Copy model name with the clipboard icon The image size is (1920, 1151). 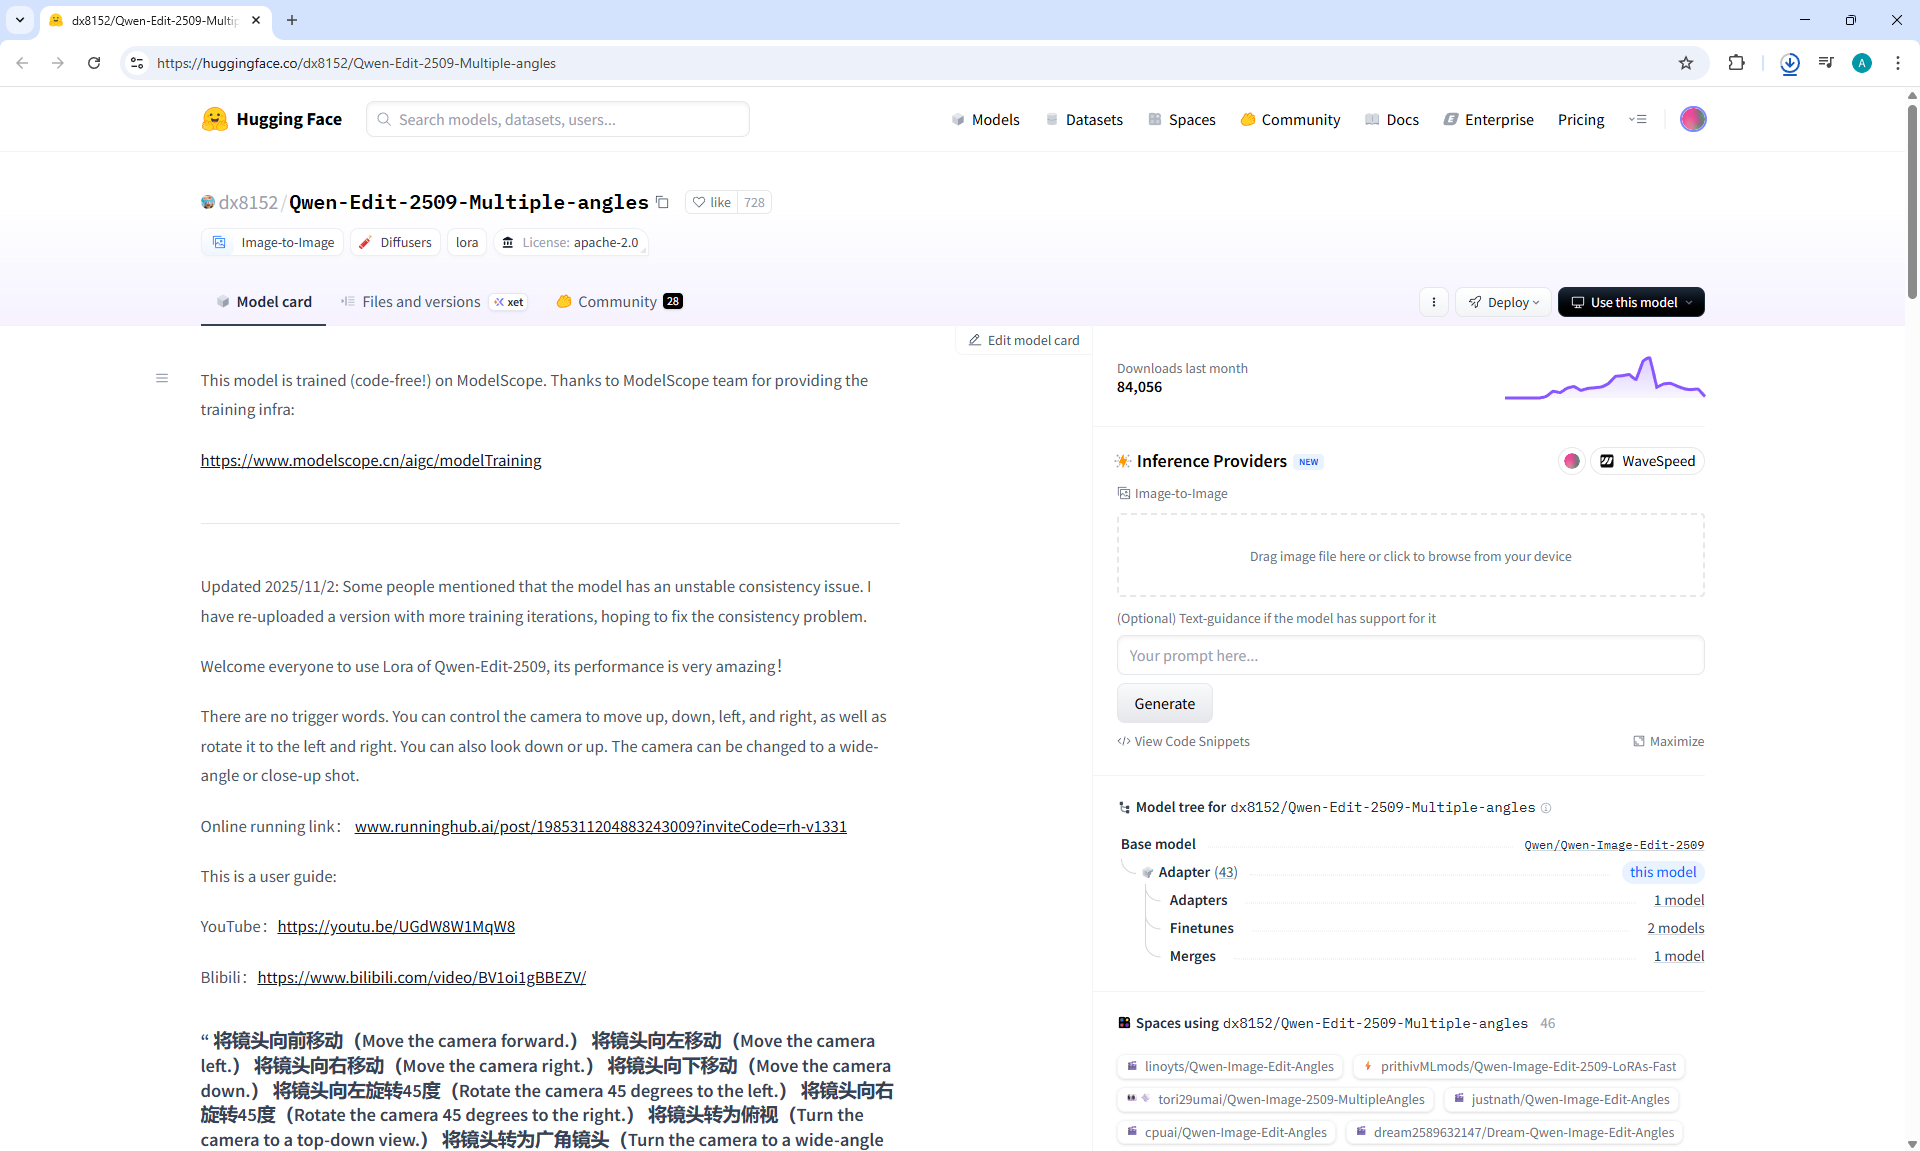[x=662, y=202]
